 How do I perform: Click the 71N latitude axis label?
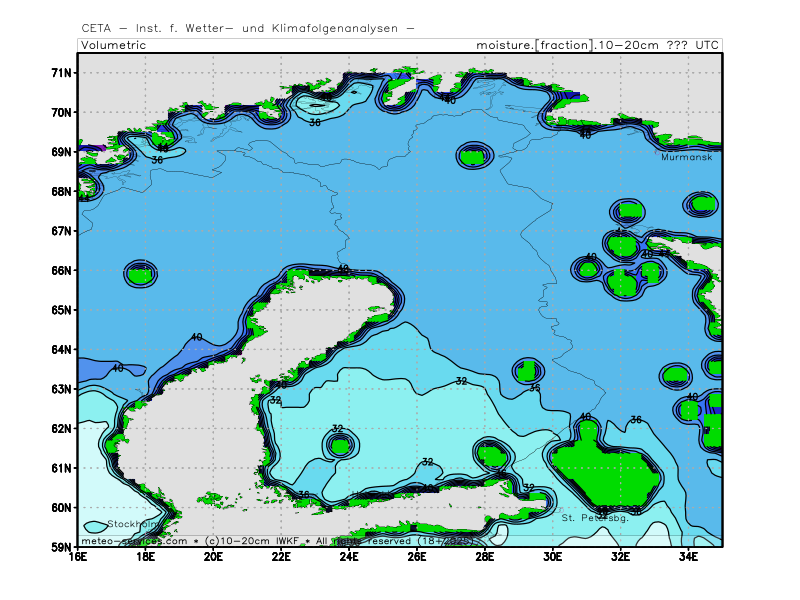[x=62, y=73]
